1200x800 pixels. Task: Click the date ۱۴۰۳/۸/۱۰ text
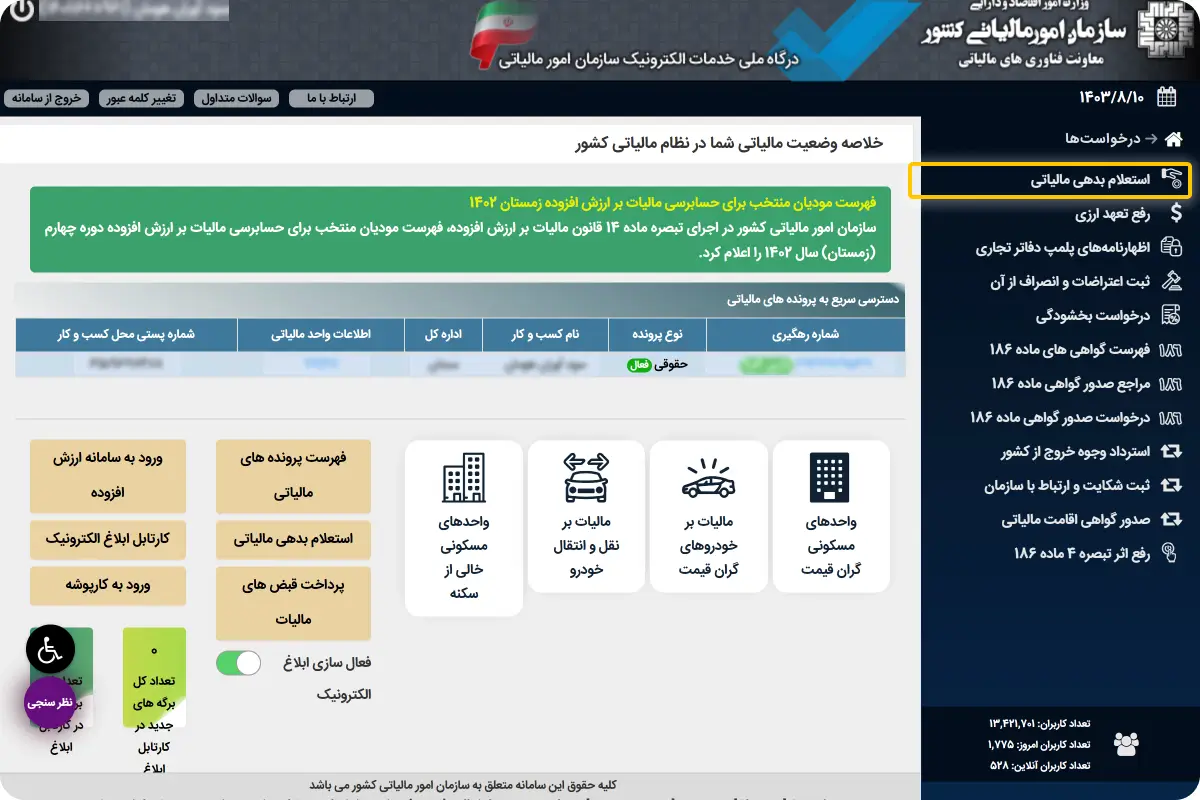pyautogui.click(x=1112, y=97)
